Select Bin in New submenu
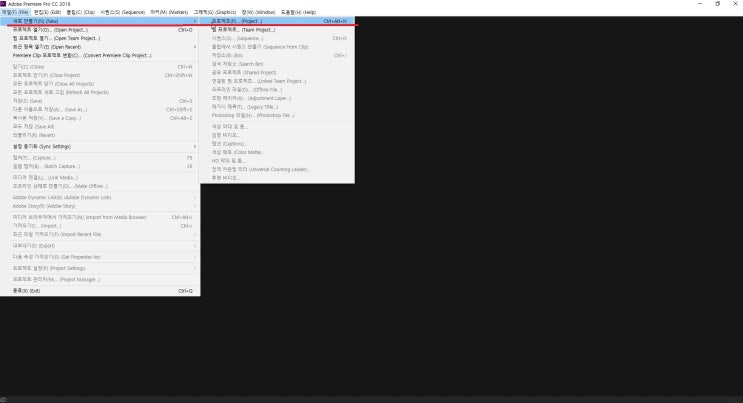The width and height of the screenshot is (743, 403). click(277, 55)
